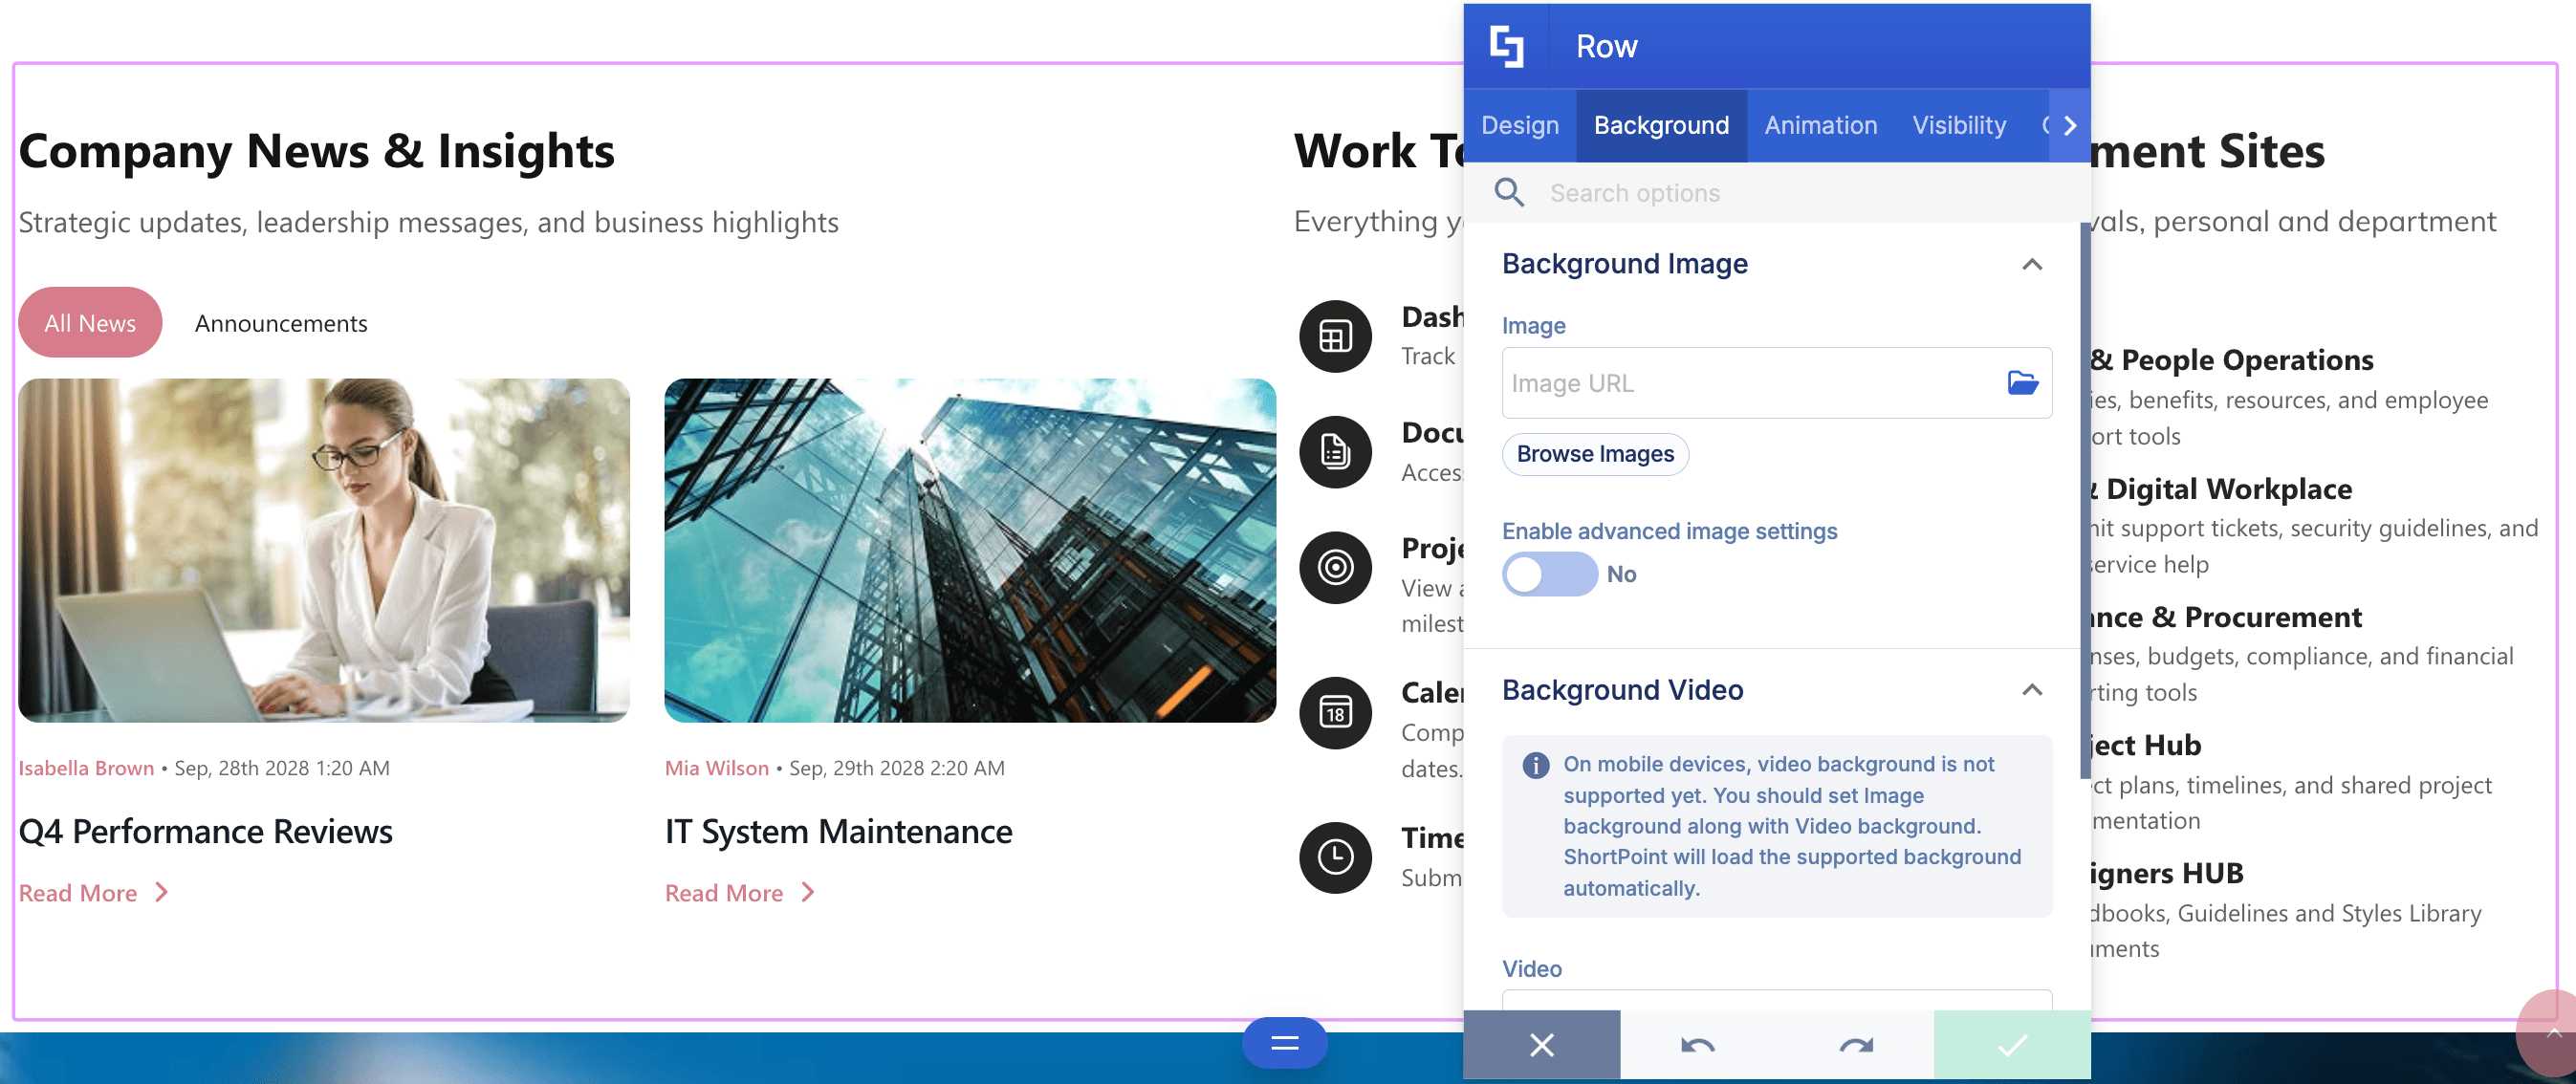Click the scroll-to-top pink circle button

pyautogui.click(x=2548, y=1036)
